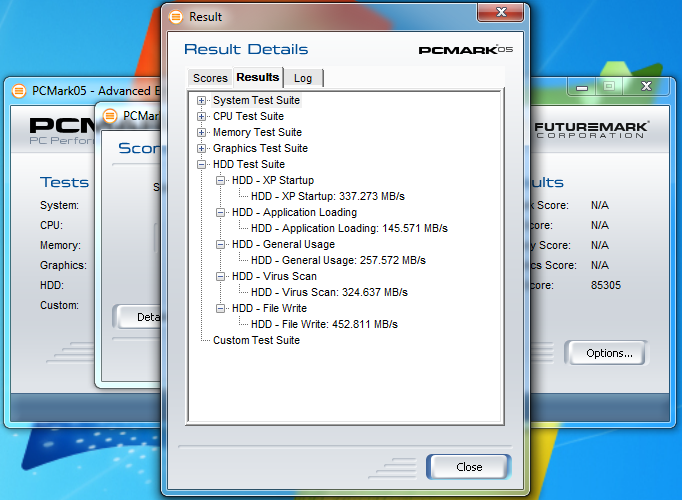Viewport: 682px width, 500px height.
Task: Click the Result Details heading
Action: 246,49
